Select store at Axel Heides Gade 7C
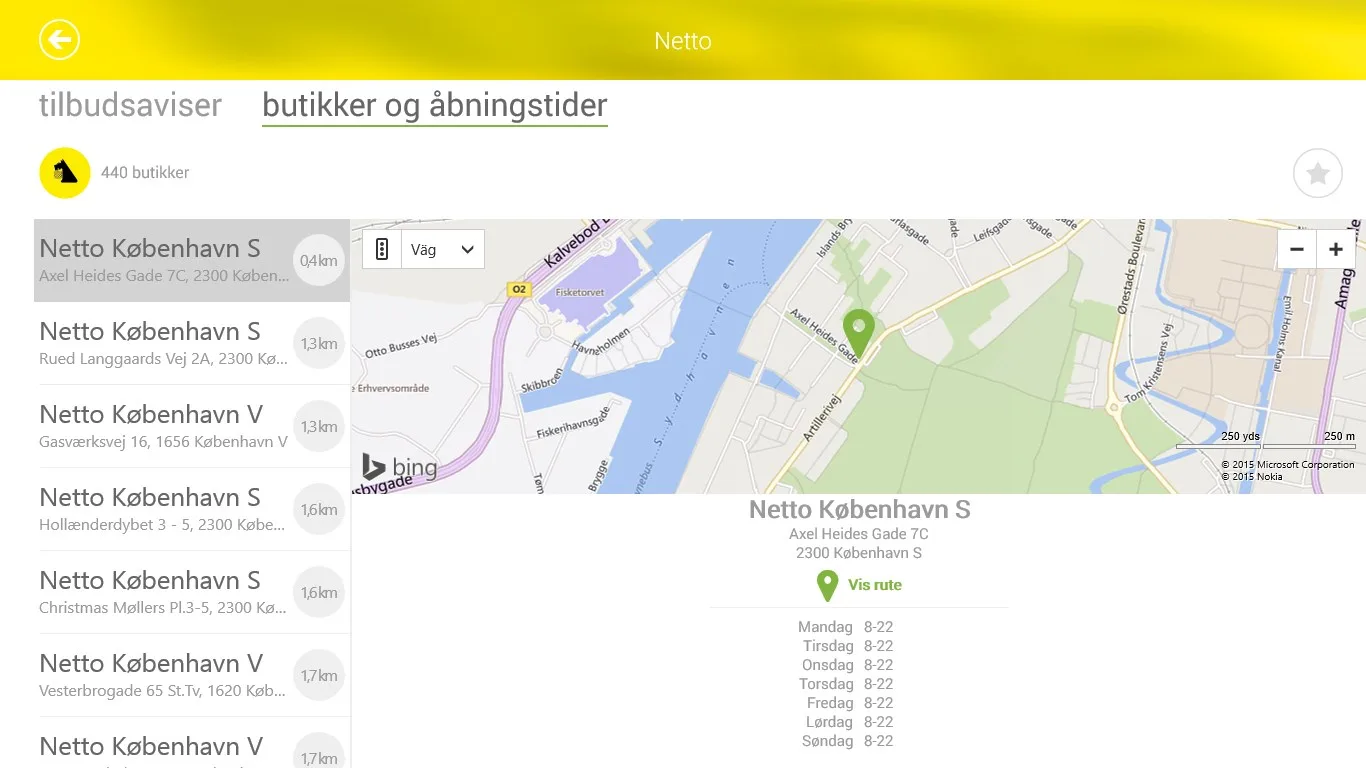1366x768 pixels. pos(192,261)
